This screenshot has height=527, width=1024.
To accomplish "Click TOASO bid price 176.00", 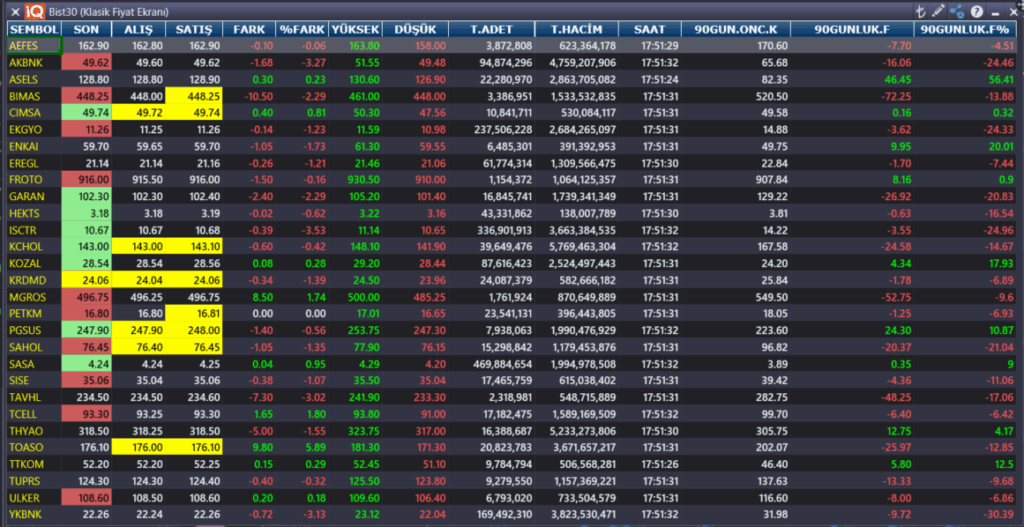I will pos(138,448).
